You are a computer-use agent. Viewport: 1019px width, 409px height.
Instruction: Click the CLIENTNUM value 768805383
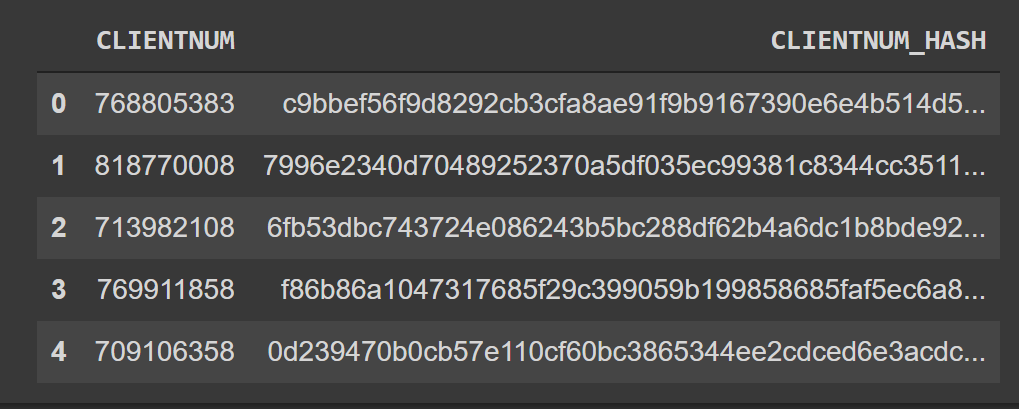165,103
